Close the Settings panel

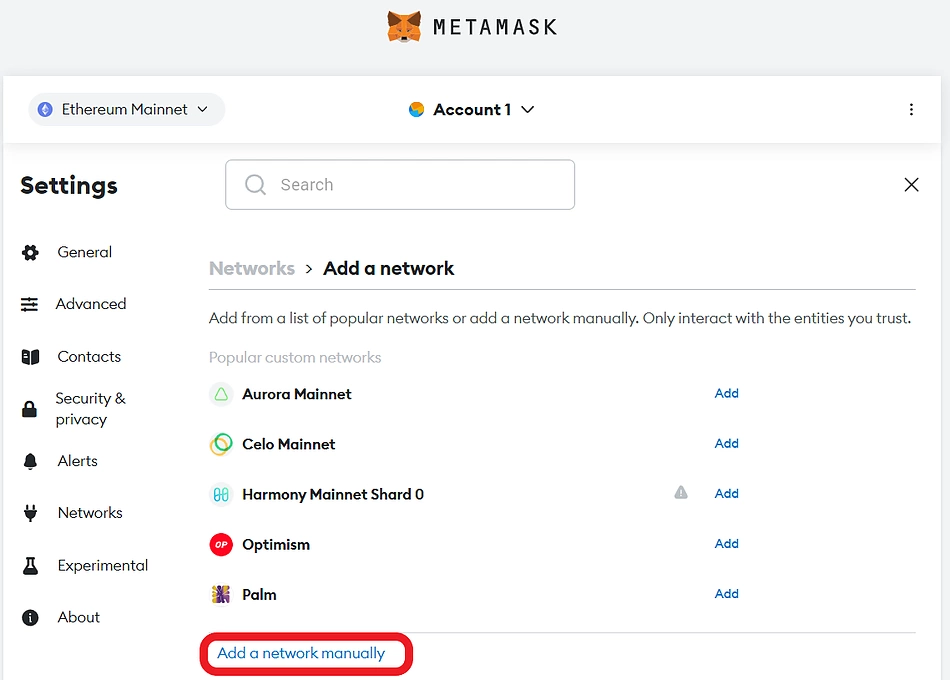911,185
